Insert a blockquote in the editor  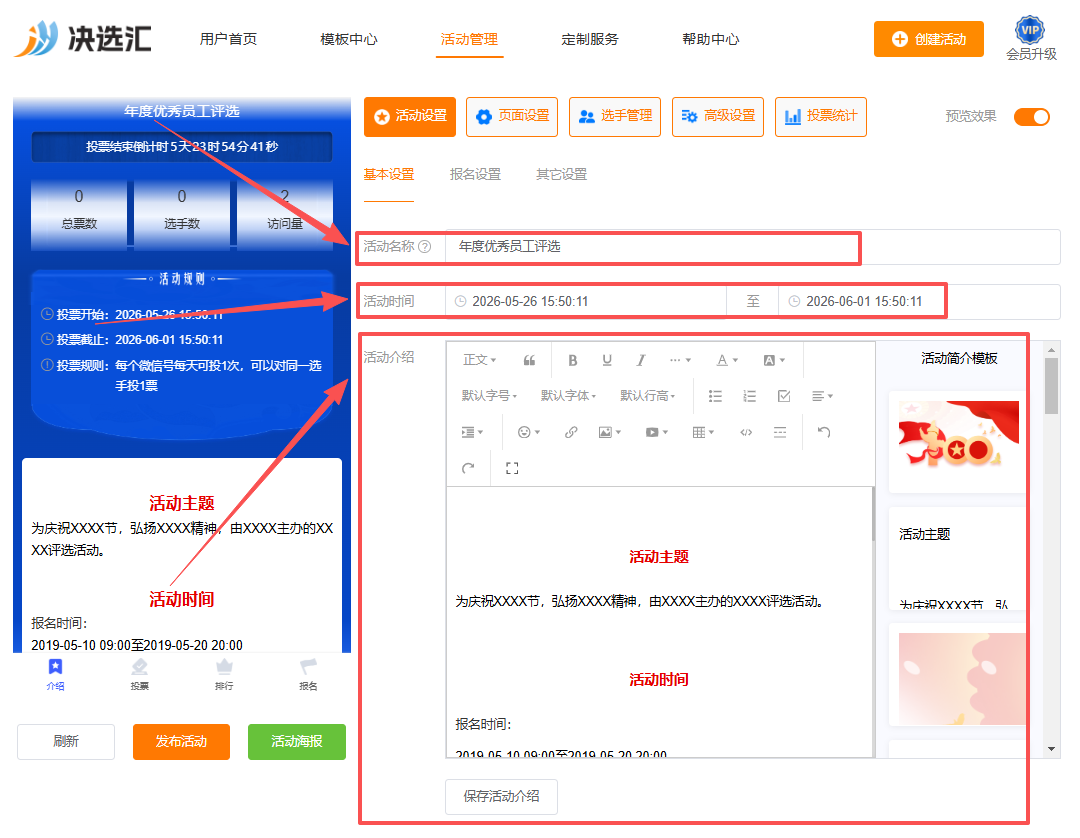(x=529, y=360)
